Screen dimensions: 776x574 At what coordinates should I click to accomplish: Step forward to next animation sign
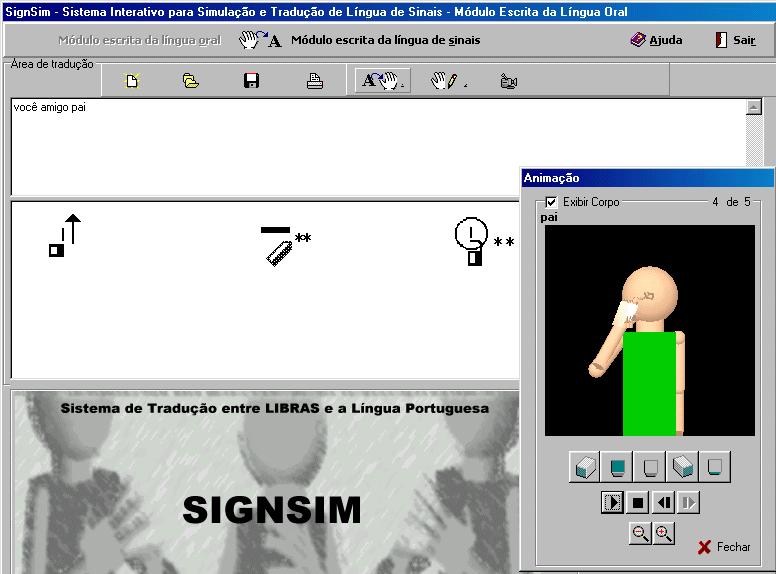(x=688, y=503)
